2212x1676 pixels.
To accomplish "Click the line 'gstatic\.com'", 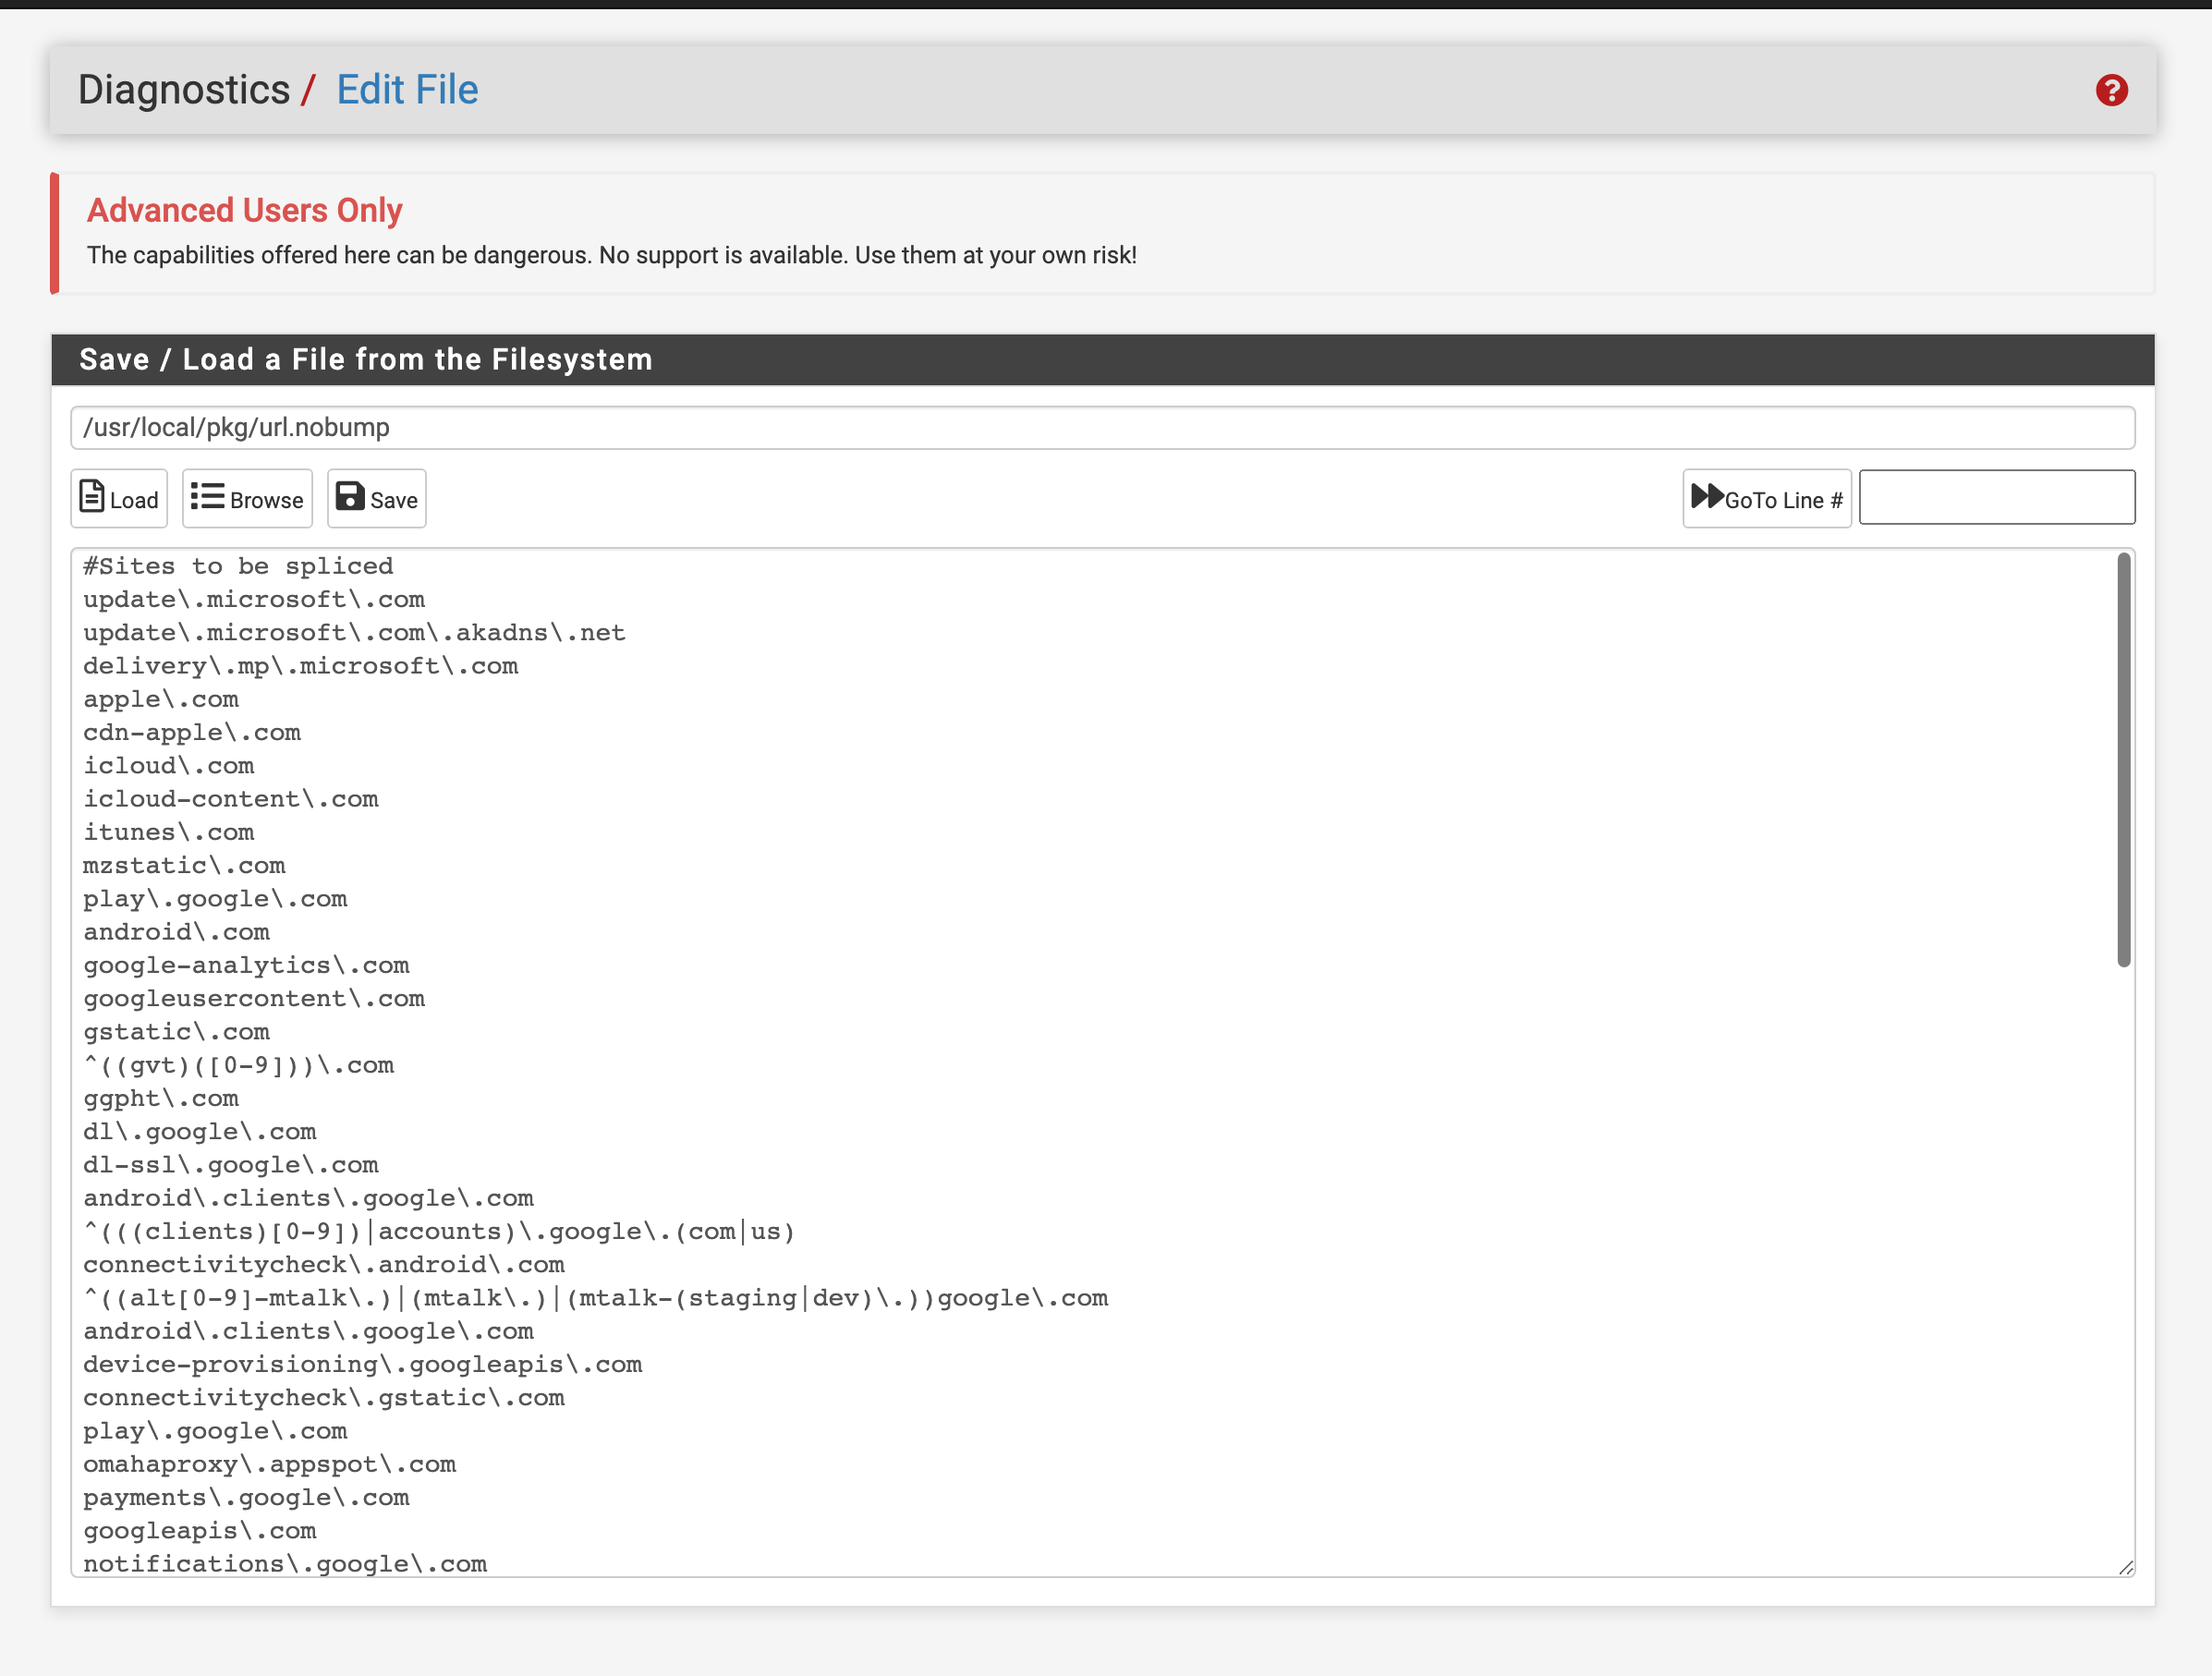I will tap(176, 1031).
